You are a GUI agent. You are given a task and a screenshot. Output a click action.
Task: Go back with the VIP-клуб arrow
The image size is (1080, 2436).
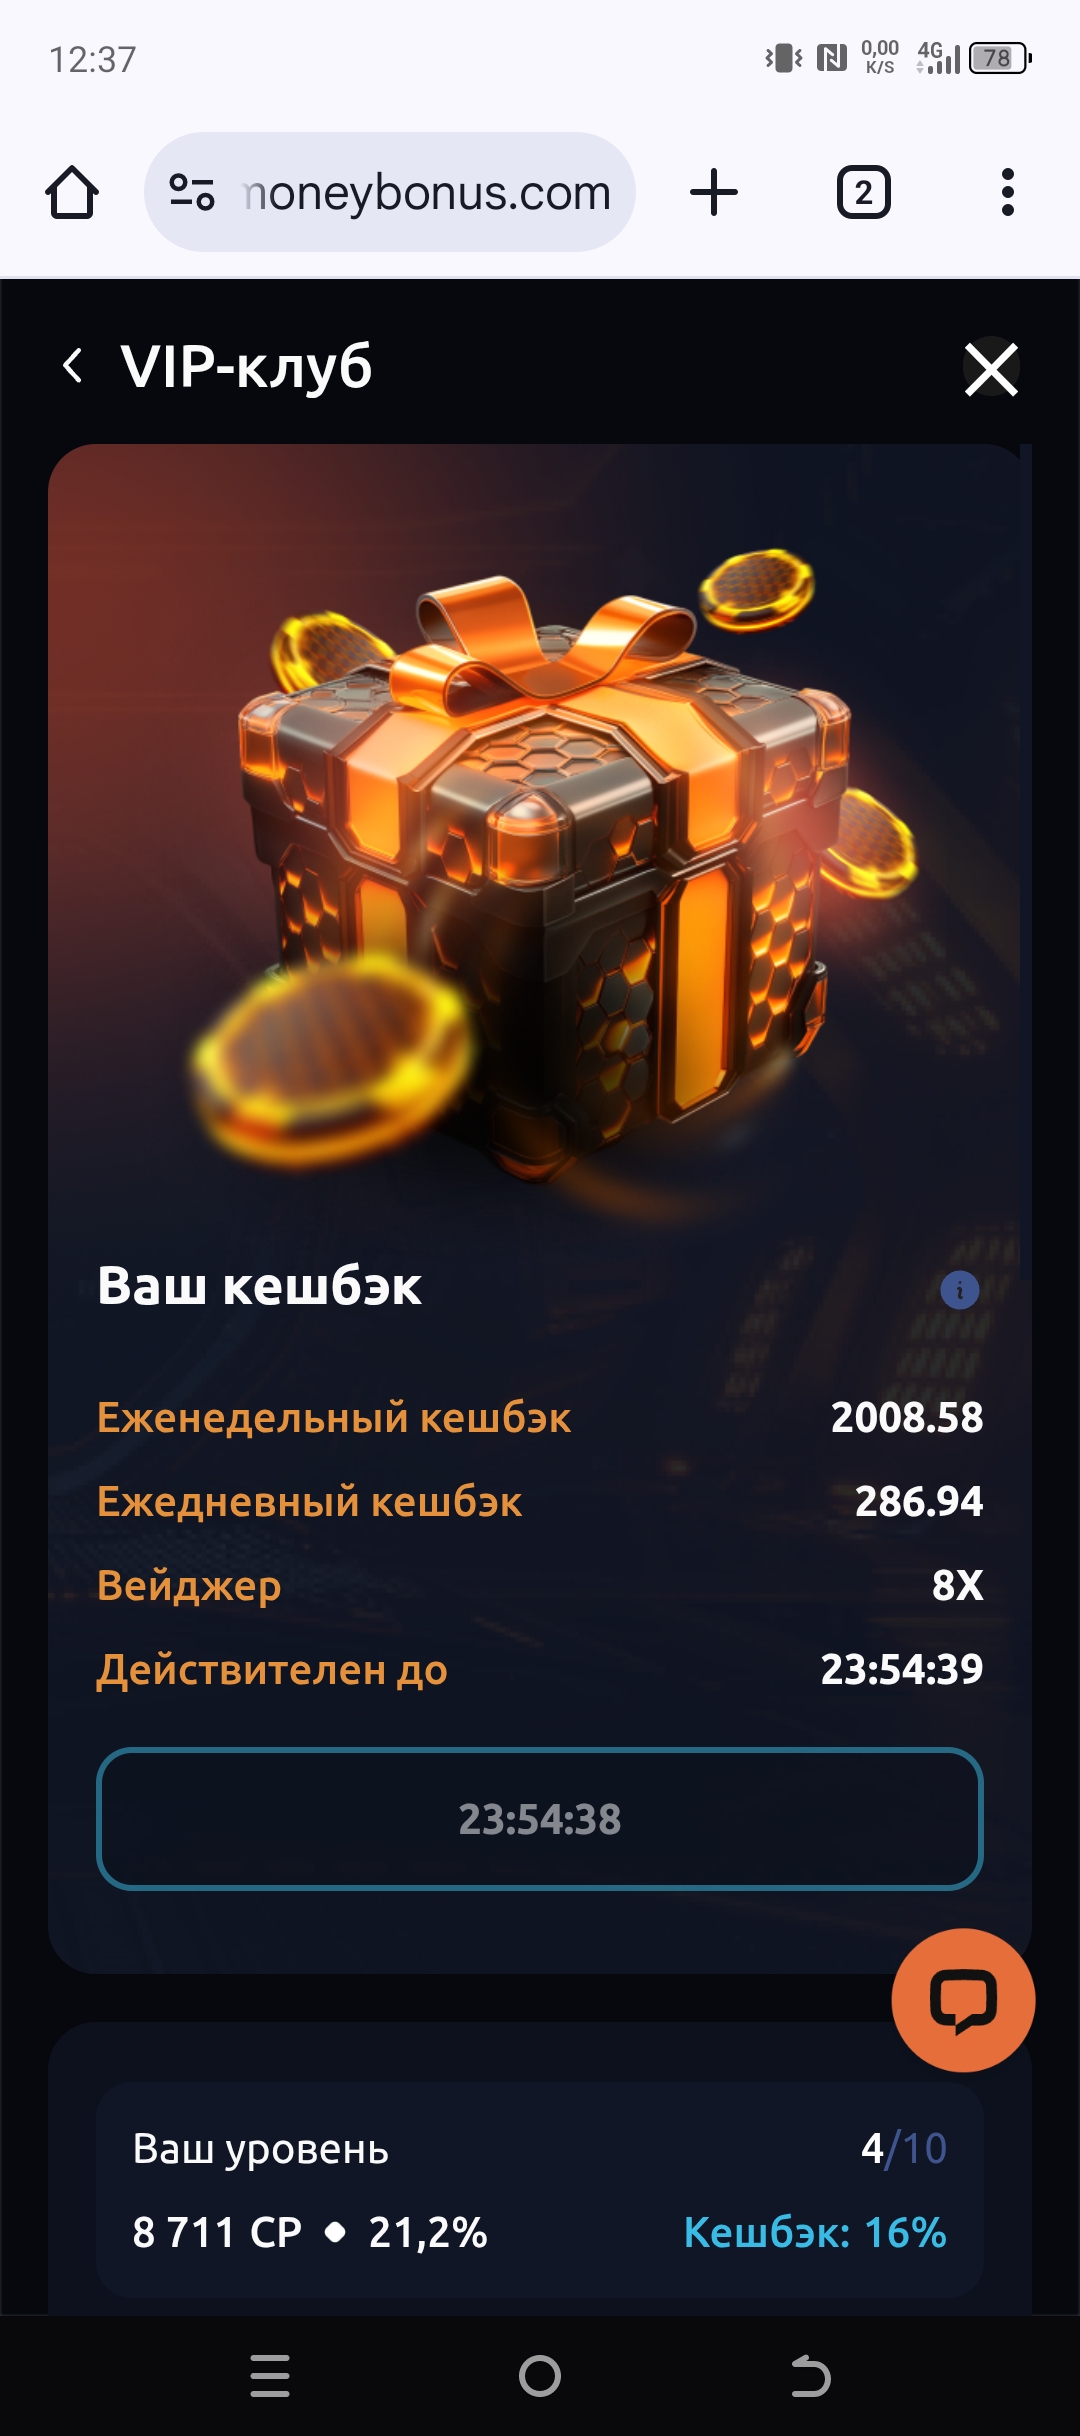point(72,366)
